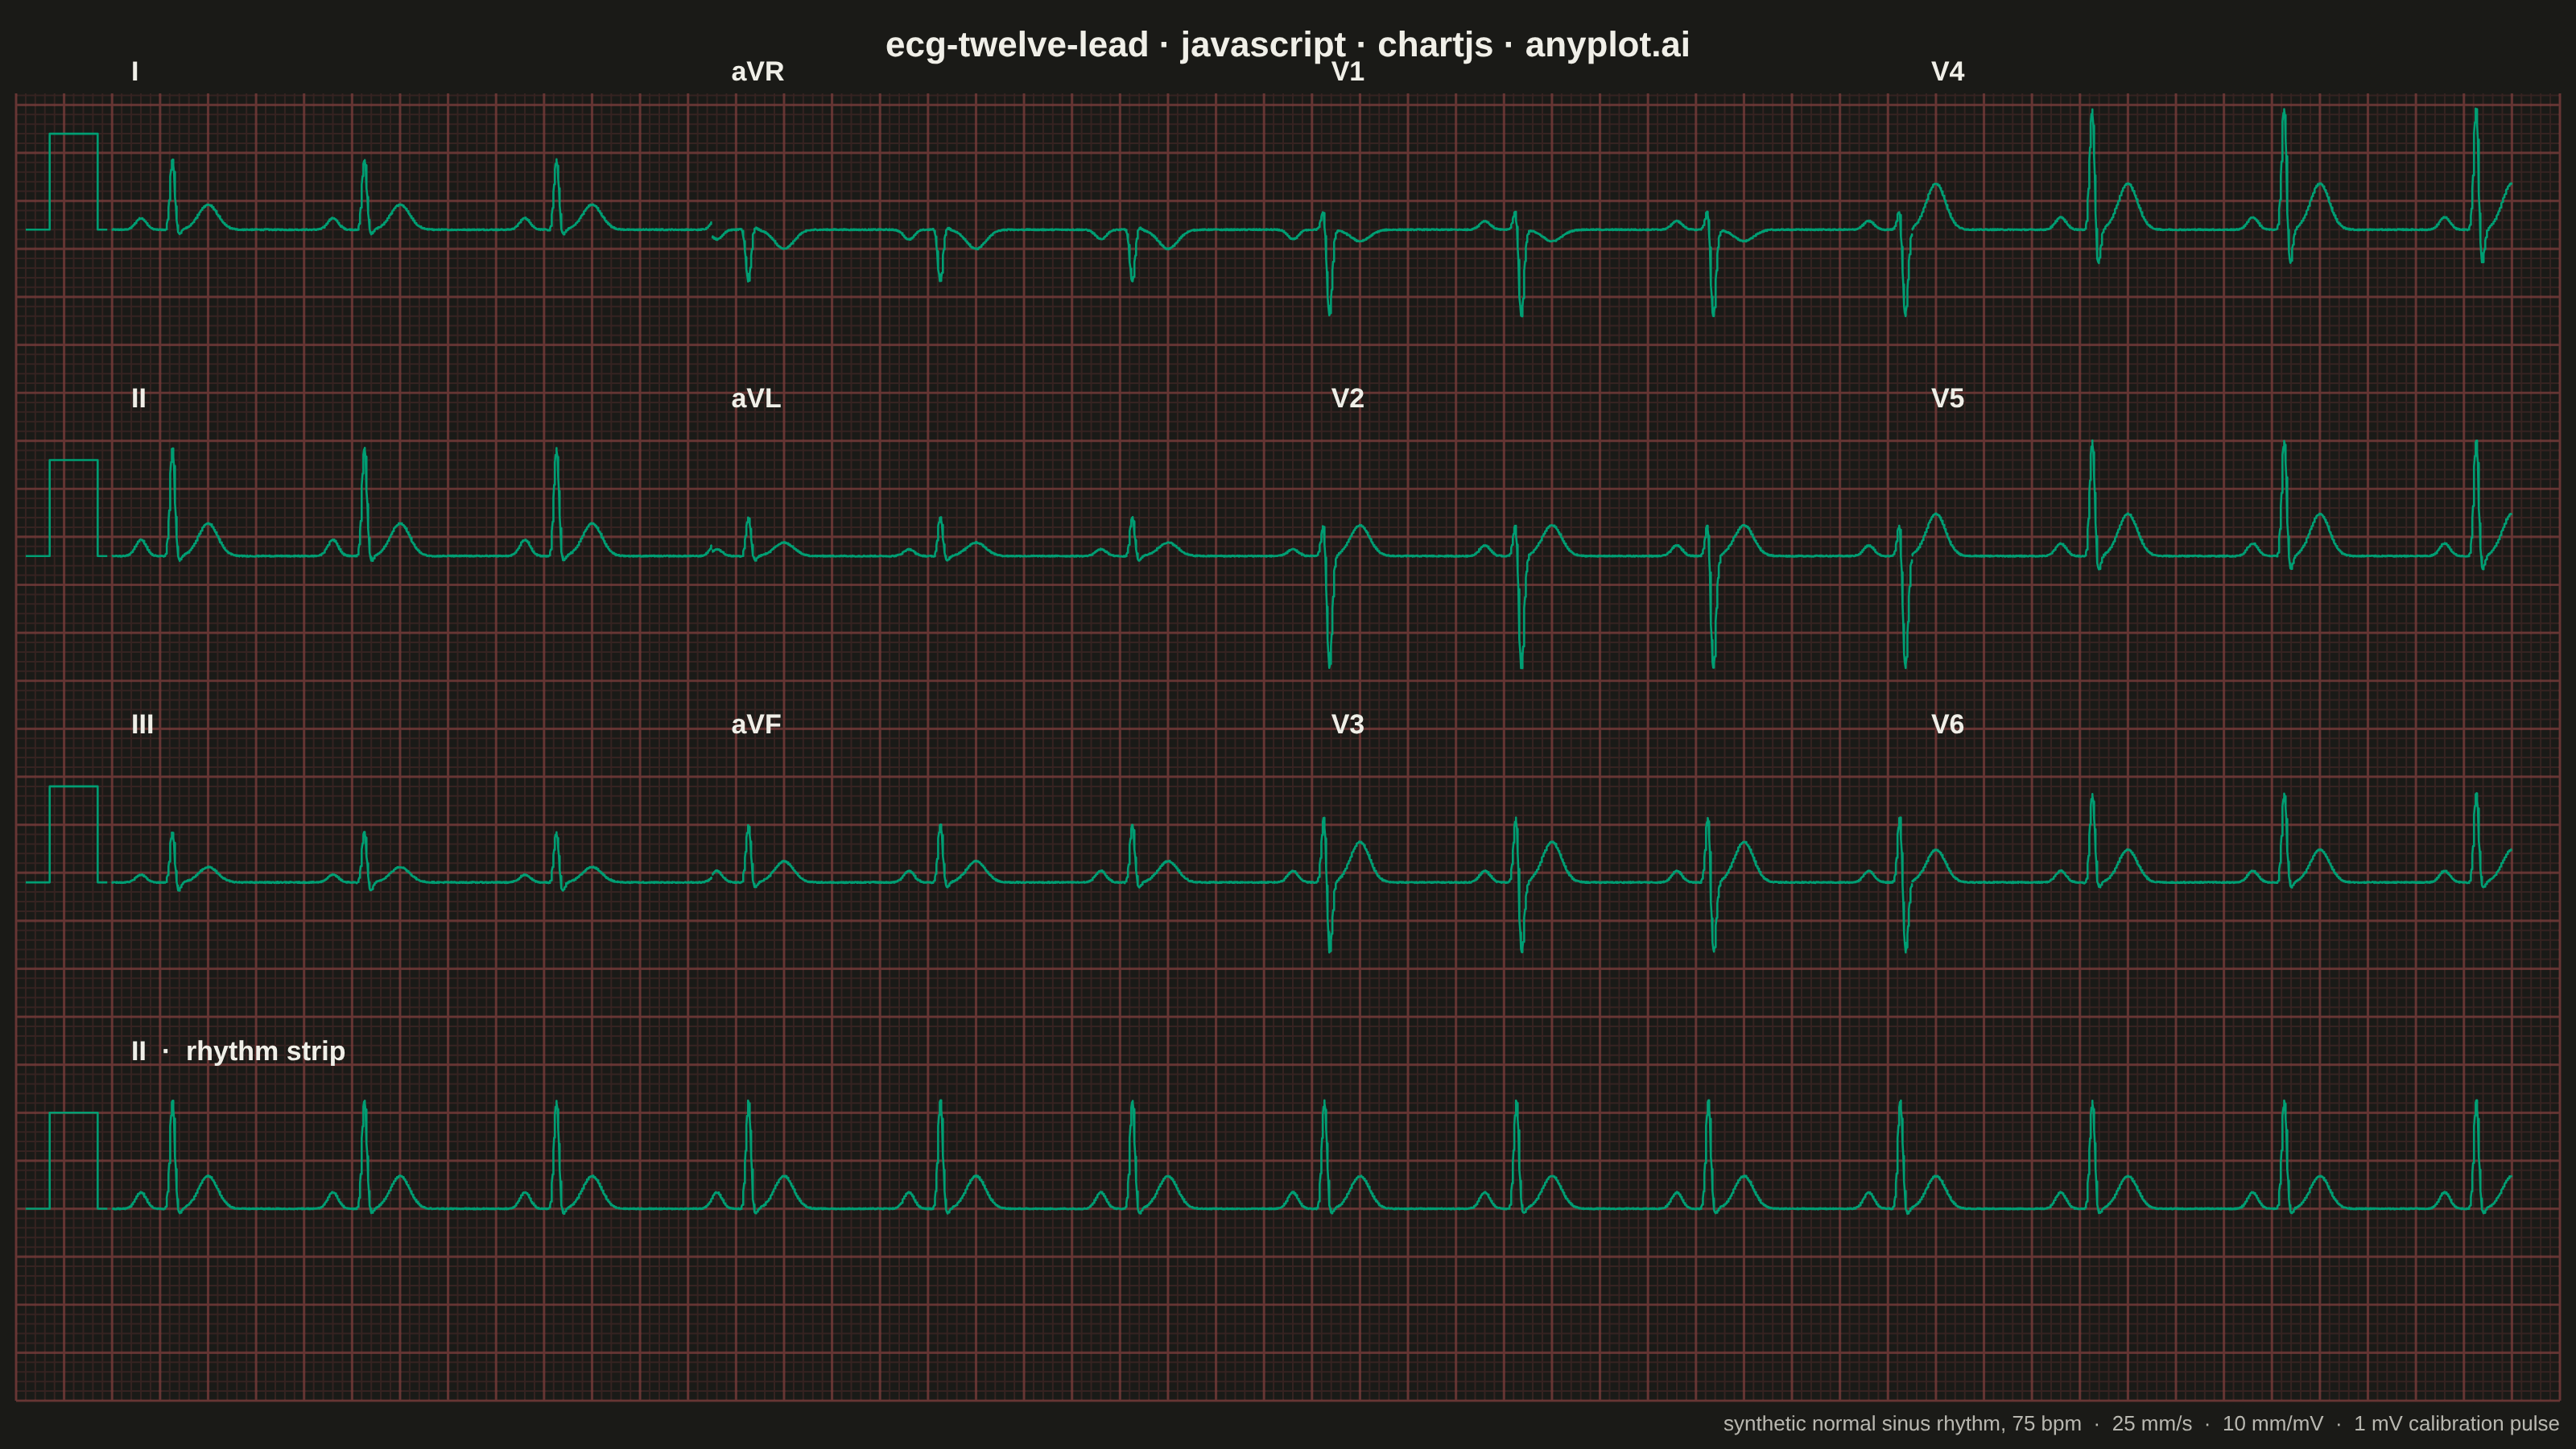Select the aVL lead label

(x=755, y=398)
